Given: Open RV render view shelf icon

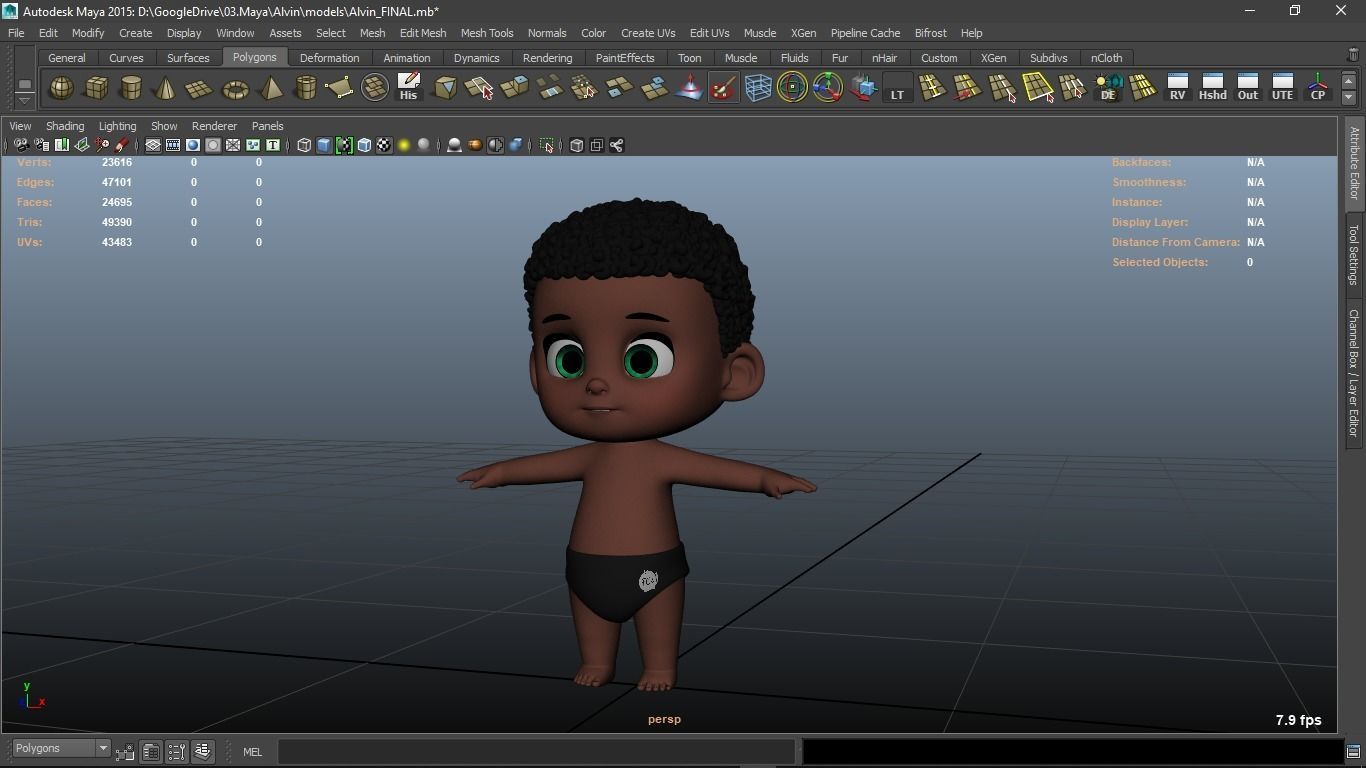Looking at the screenshot, I should click(x=1177, y=88).
